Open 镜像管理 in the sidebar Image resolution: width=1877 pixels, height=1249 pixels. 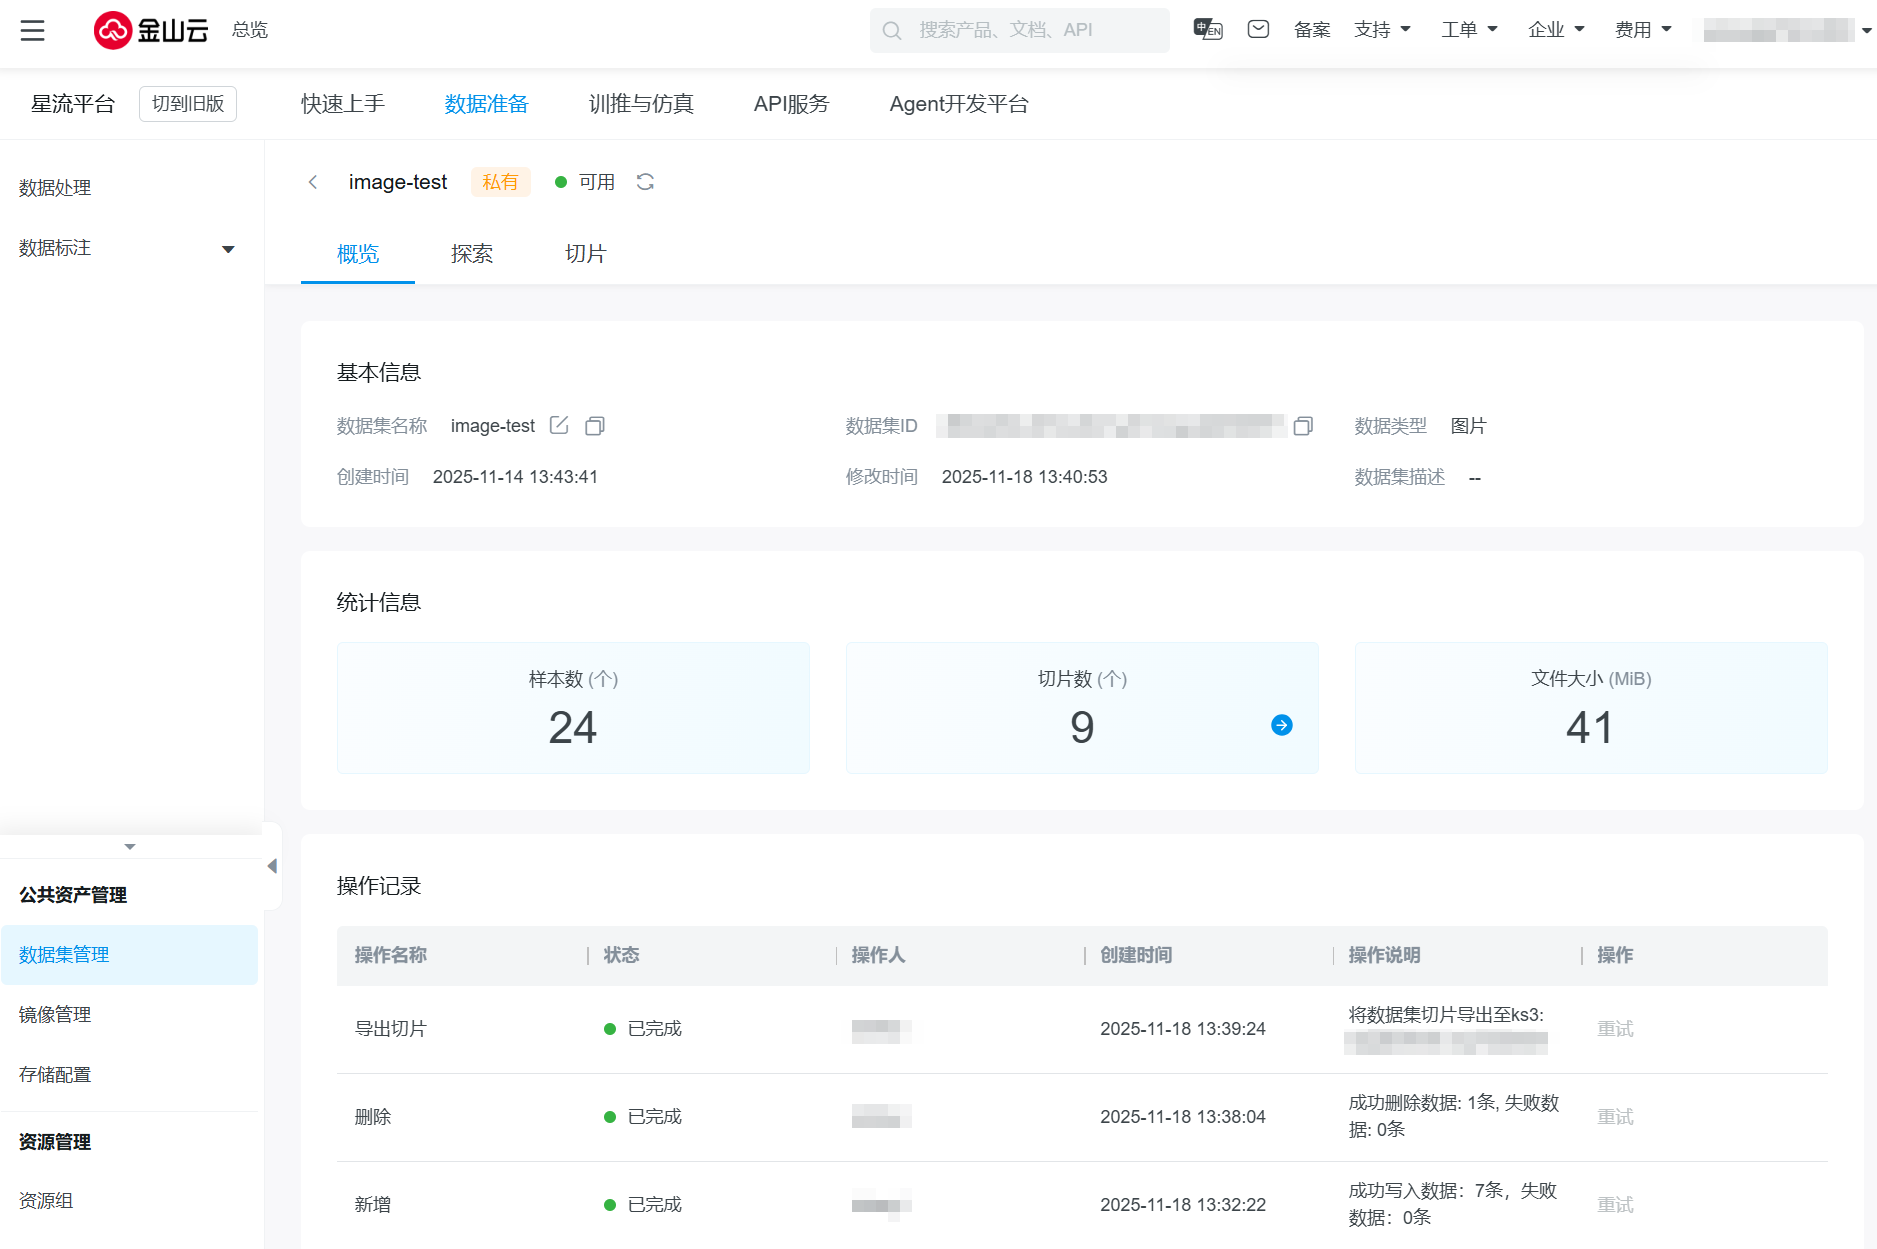point(55,1015)
